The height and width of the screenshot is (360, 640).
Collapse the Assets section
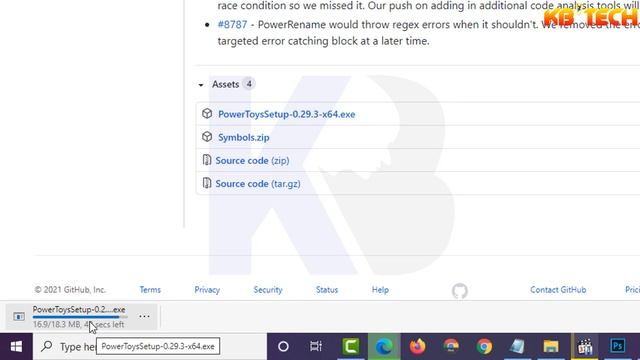click(x=200, y=85)
